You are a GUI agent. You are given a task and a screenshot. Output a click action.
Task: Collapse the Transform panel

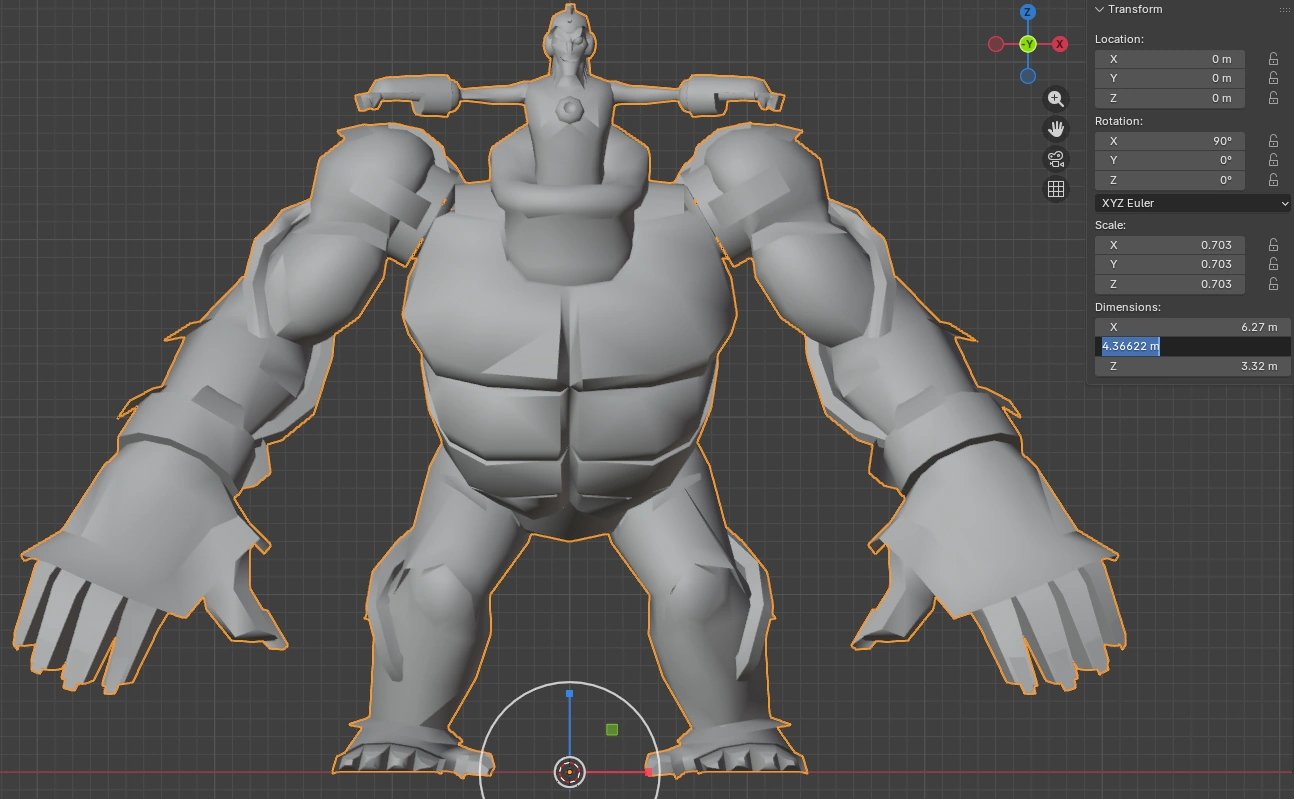(1100, 10)
